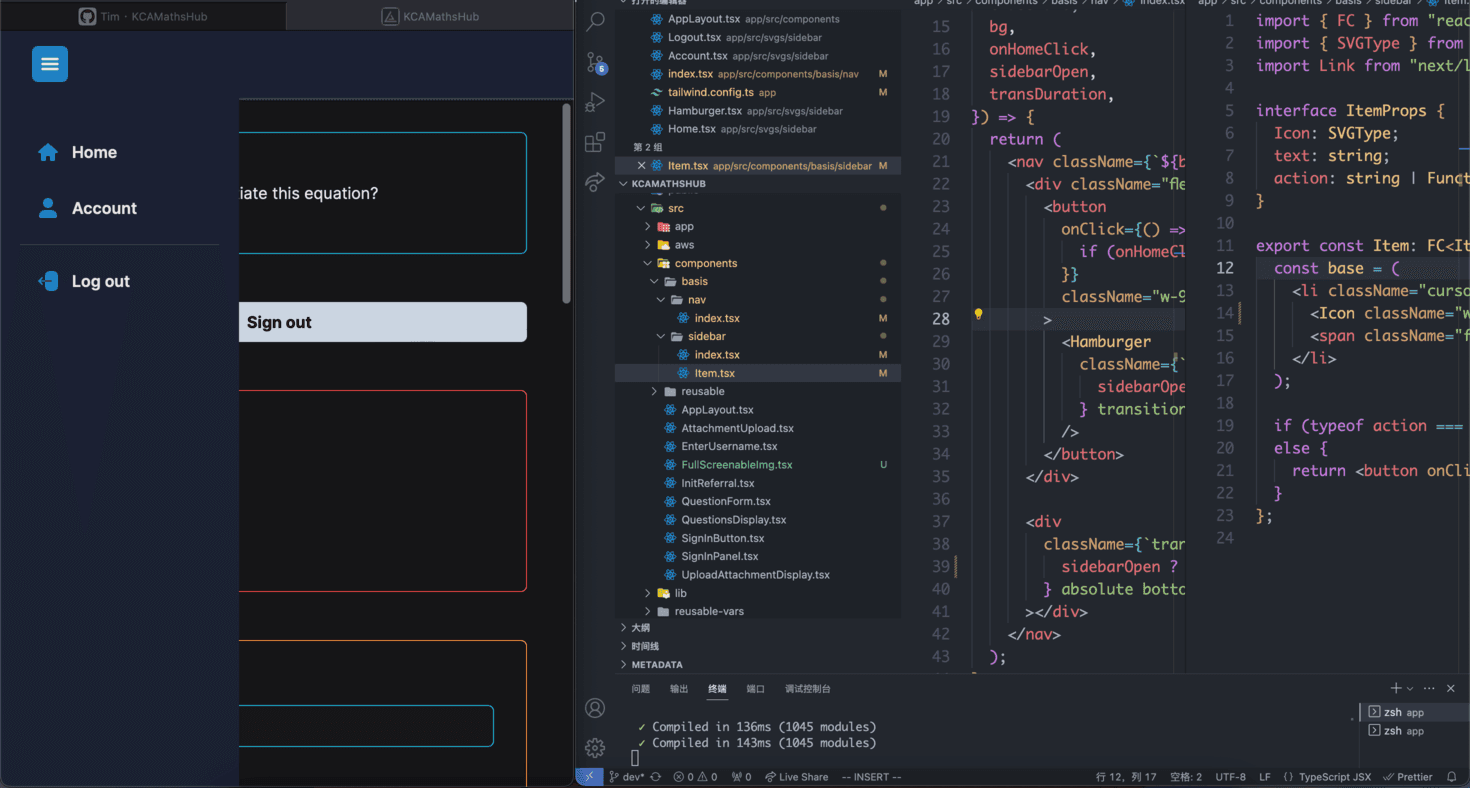Switch to the 输出 panel tab
The width and height of the screenshot is (1470, 788).
679,688
